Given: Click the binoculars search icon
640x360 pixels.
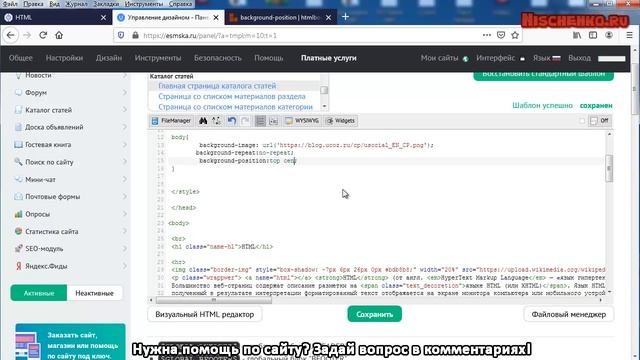Looking at the screenshot, I should (203, 121).
